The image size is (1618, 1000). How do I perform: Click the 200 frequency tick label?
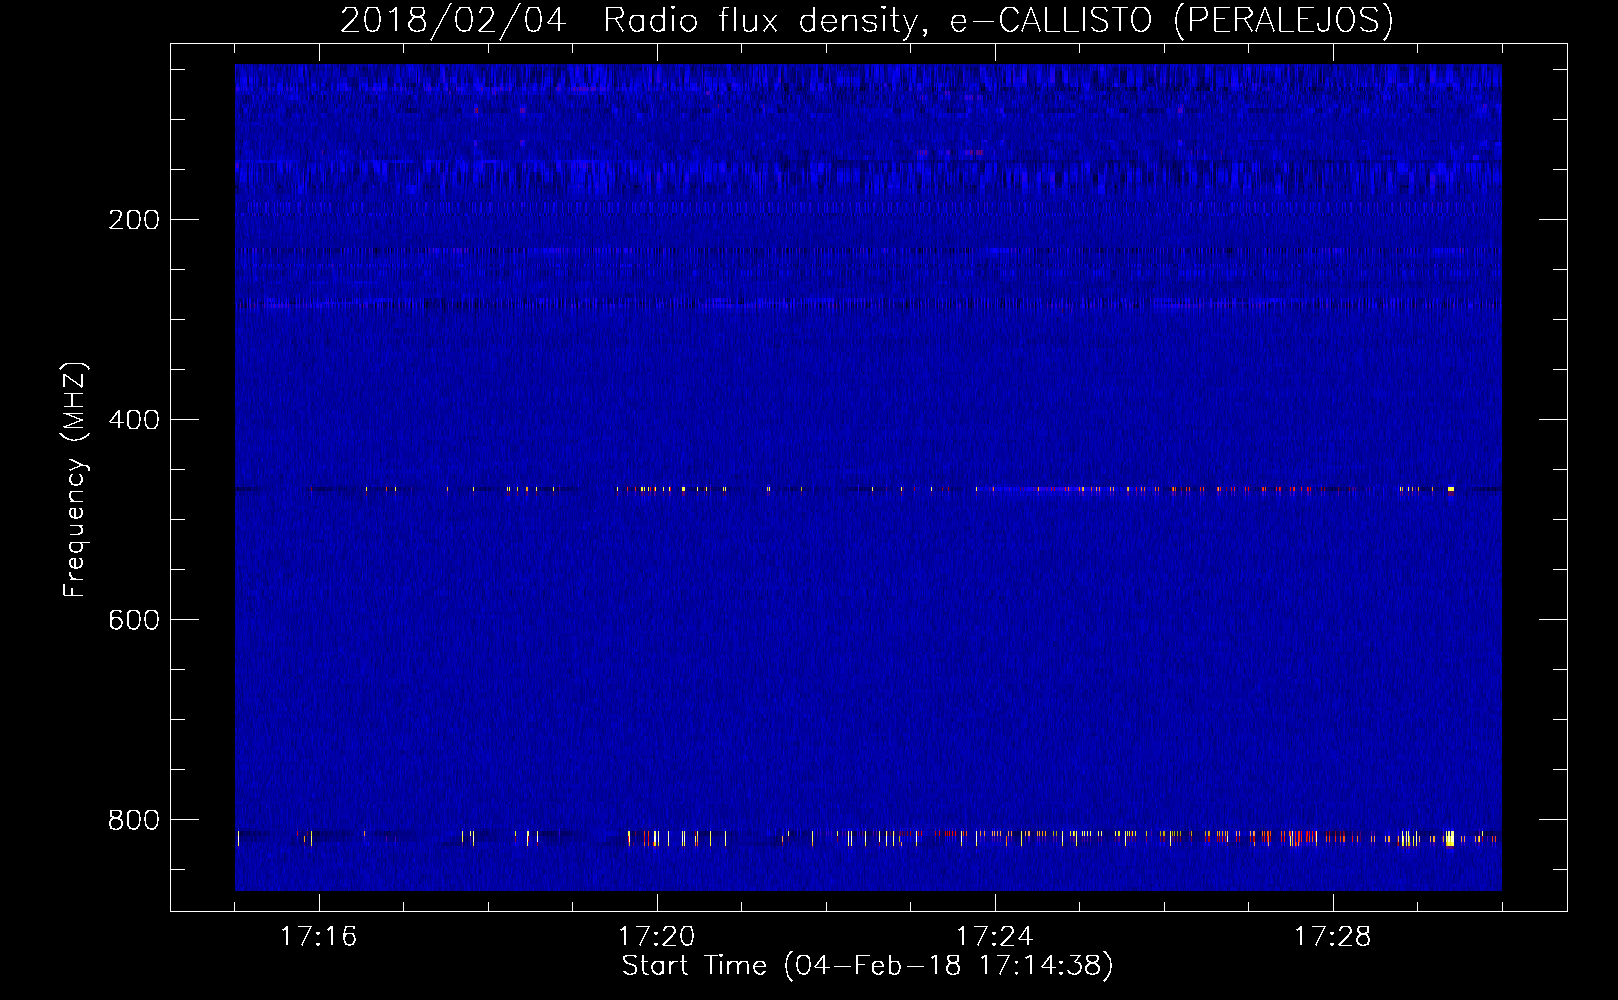point(134,220)
